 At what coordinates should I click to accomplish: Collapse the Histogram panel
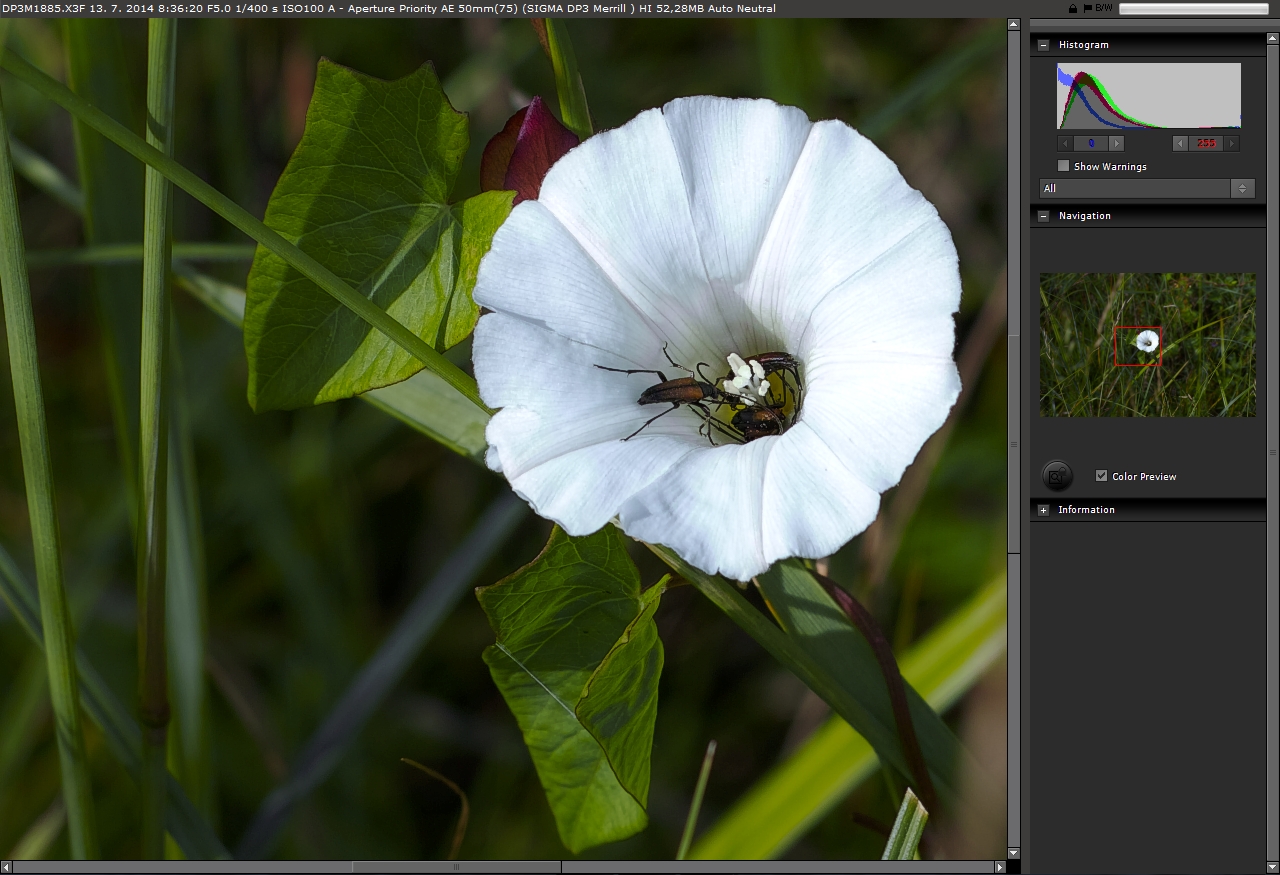1044,45
